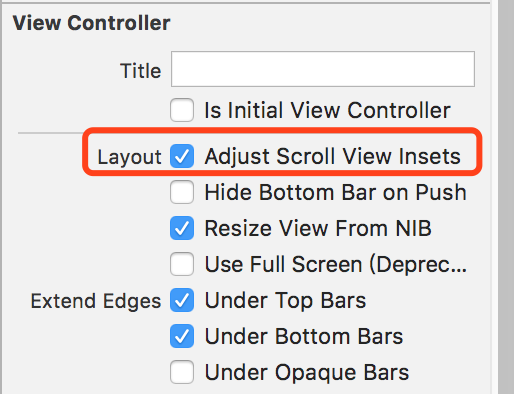The height and width of the screenshot is (394, 514).
Task: Tick the Hide Bottom Bar on Push checkbox
Action: pyautogui.click(x=182, y=192)
